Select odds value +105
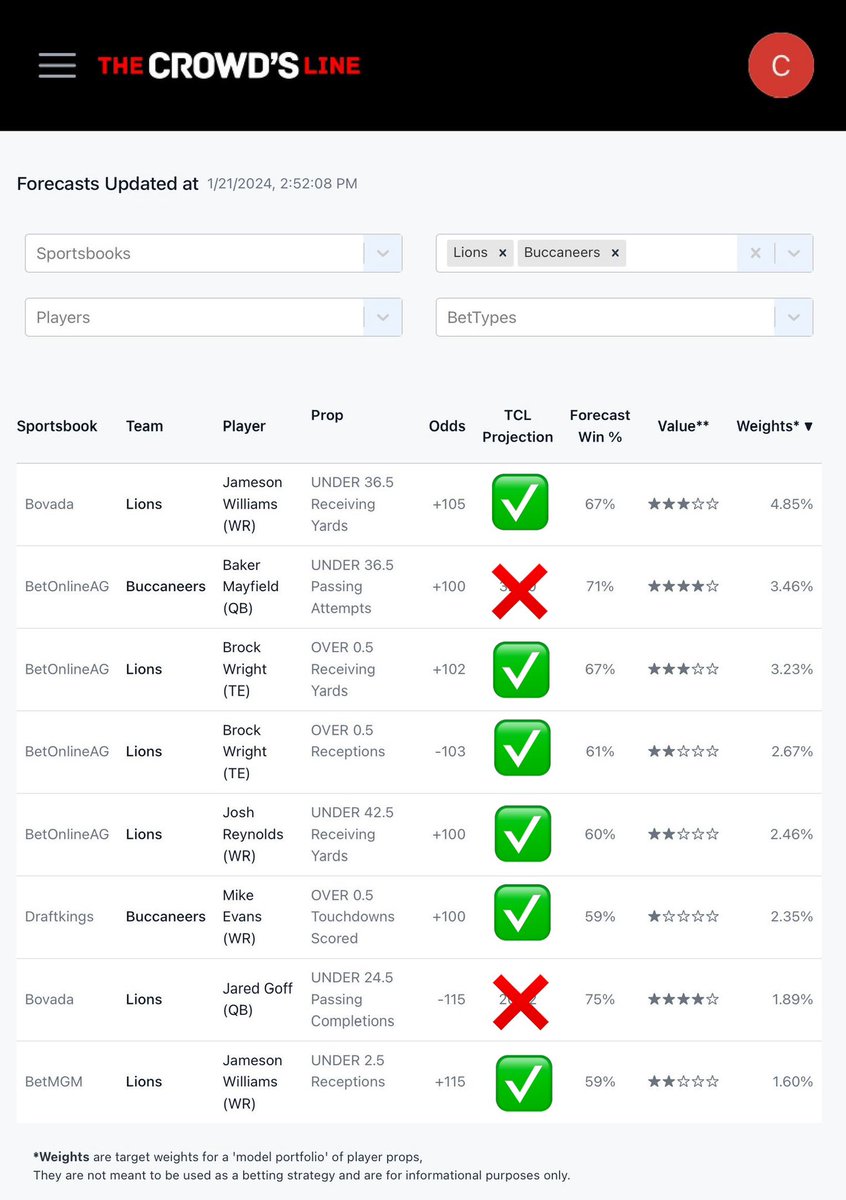Screen dimensions: 846x1200 click(449, 504)
